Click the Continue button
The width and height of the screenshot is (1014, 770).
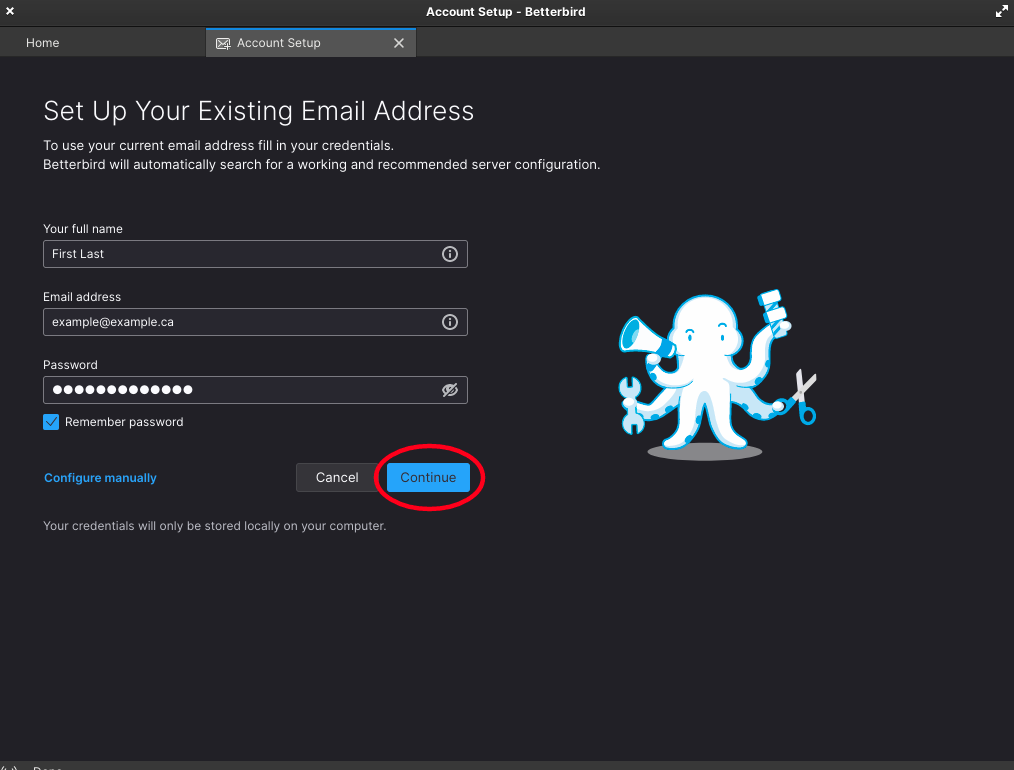coord(428,477)
